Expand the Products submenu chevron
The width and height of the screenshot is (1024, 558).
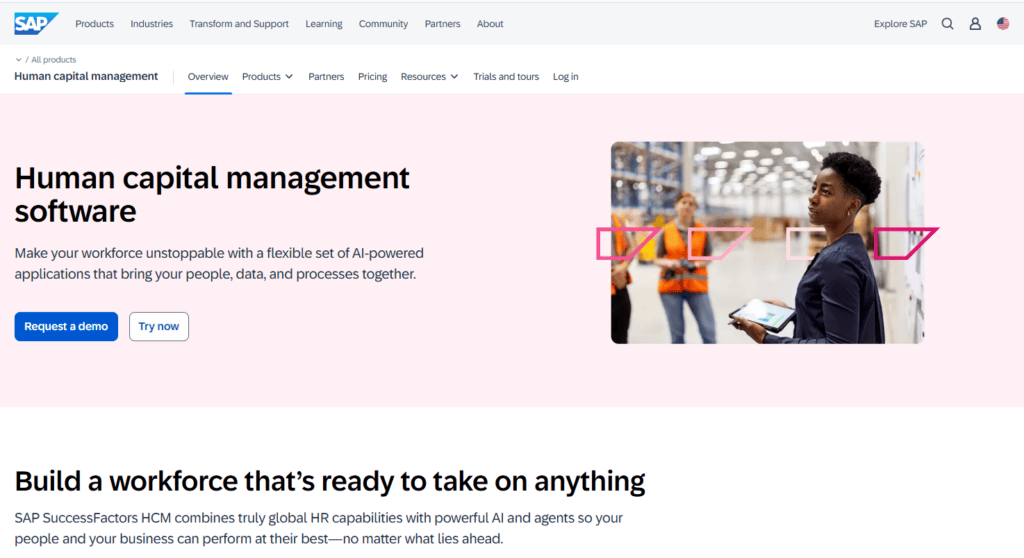click(289, 77)
